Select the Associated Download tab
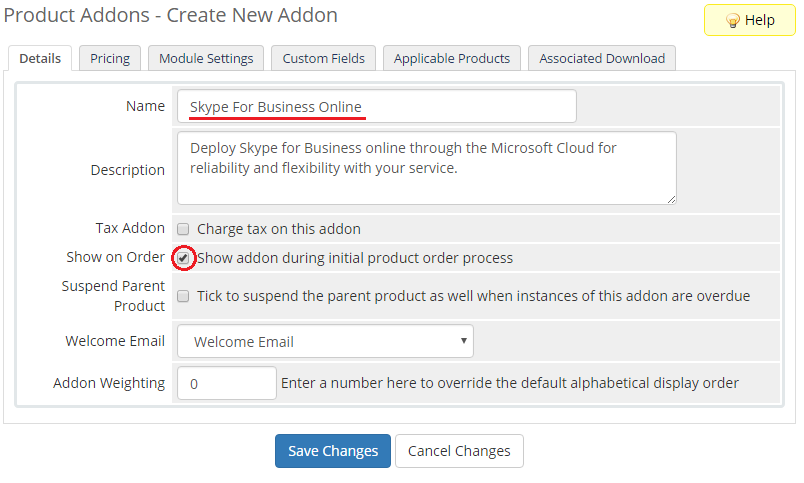 click(x=602, y=58)
